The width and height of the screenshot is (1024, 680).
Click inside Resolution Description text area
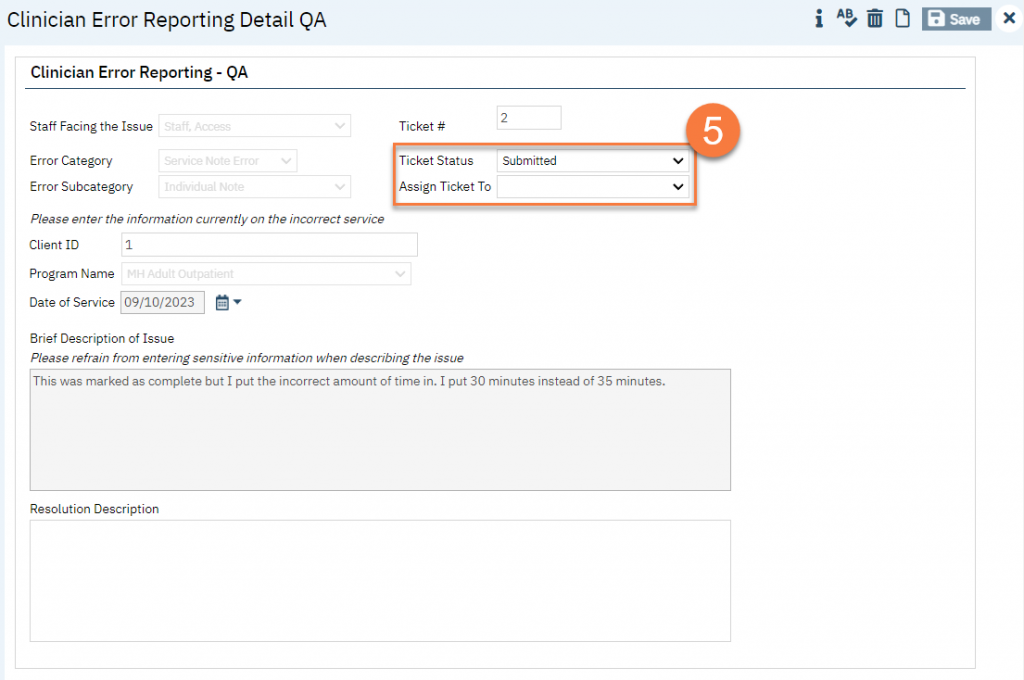click(380, 580)
